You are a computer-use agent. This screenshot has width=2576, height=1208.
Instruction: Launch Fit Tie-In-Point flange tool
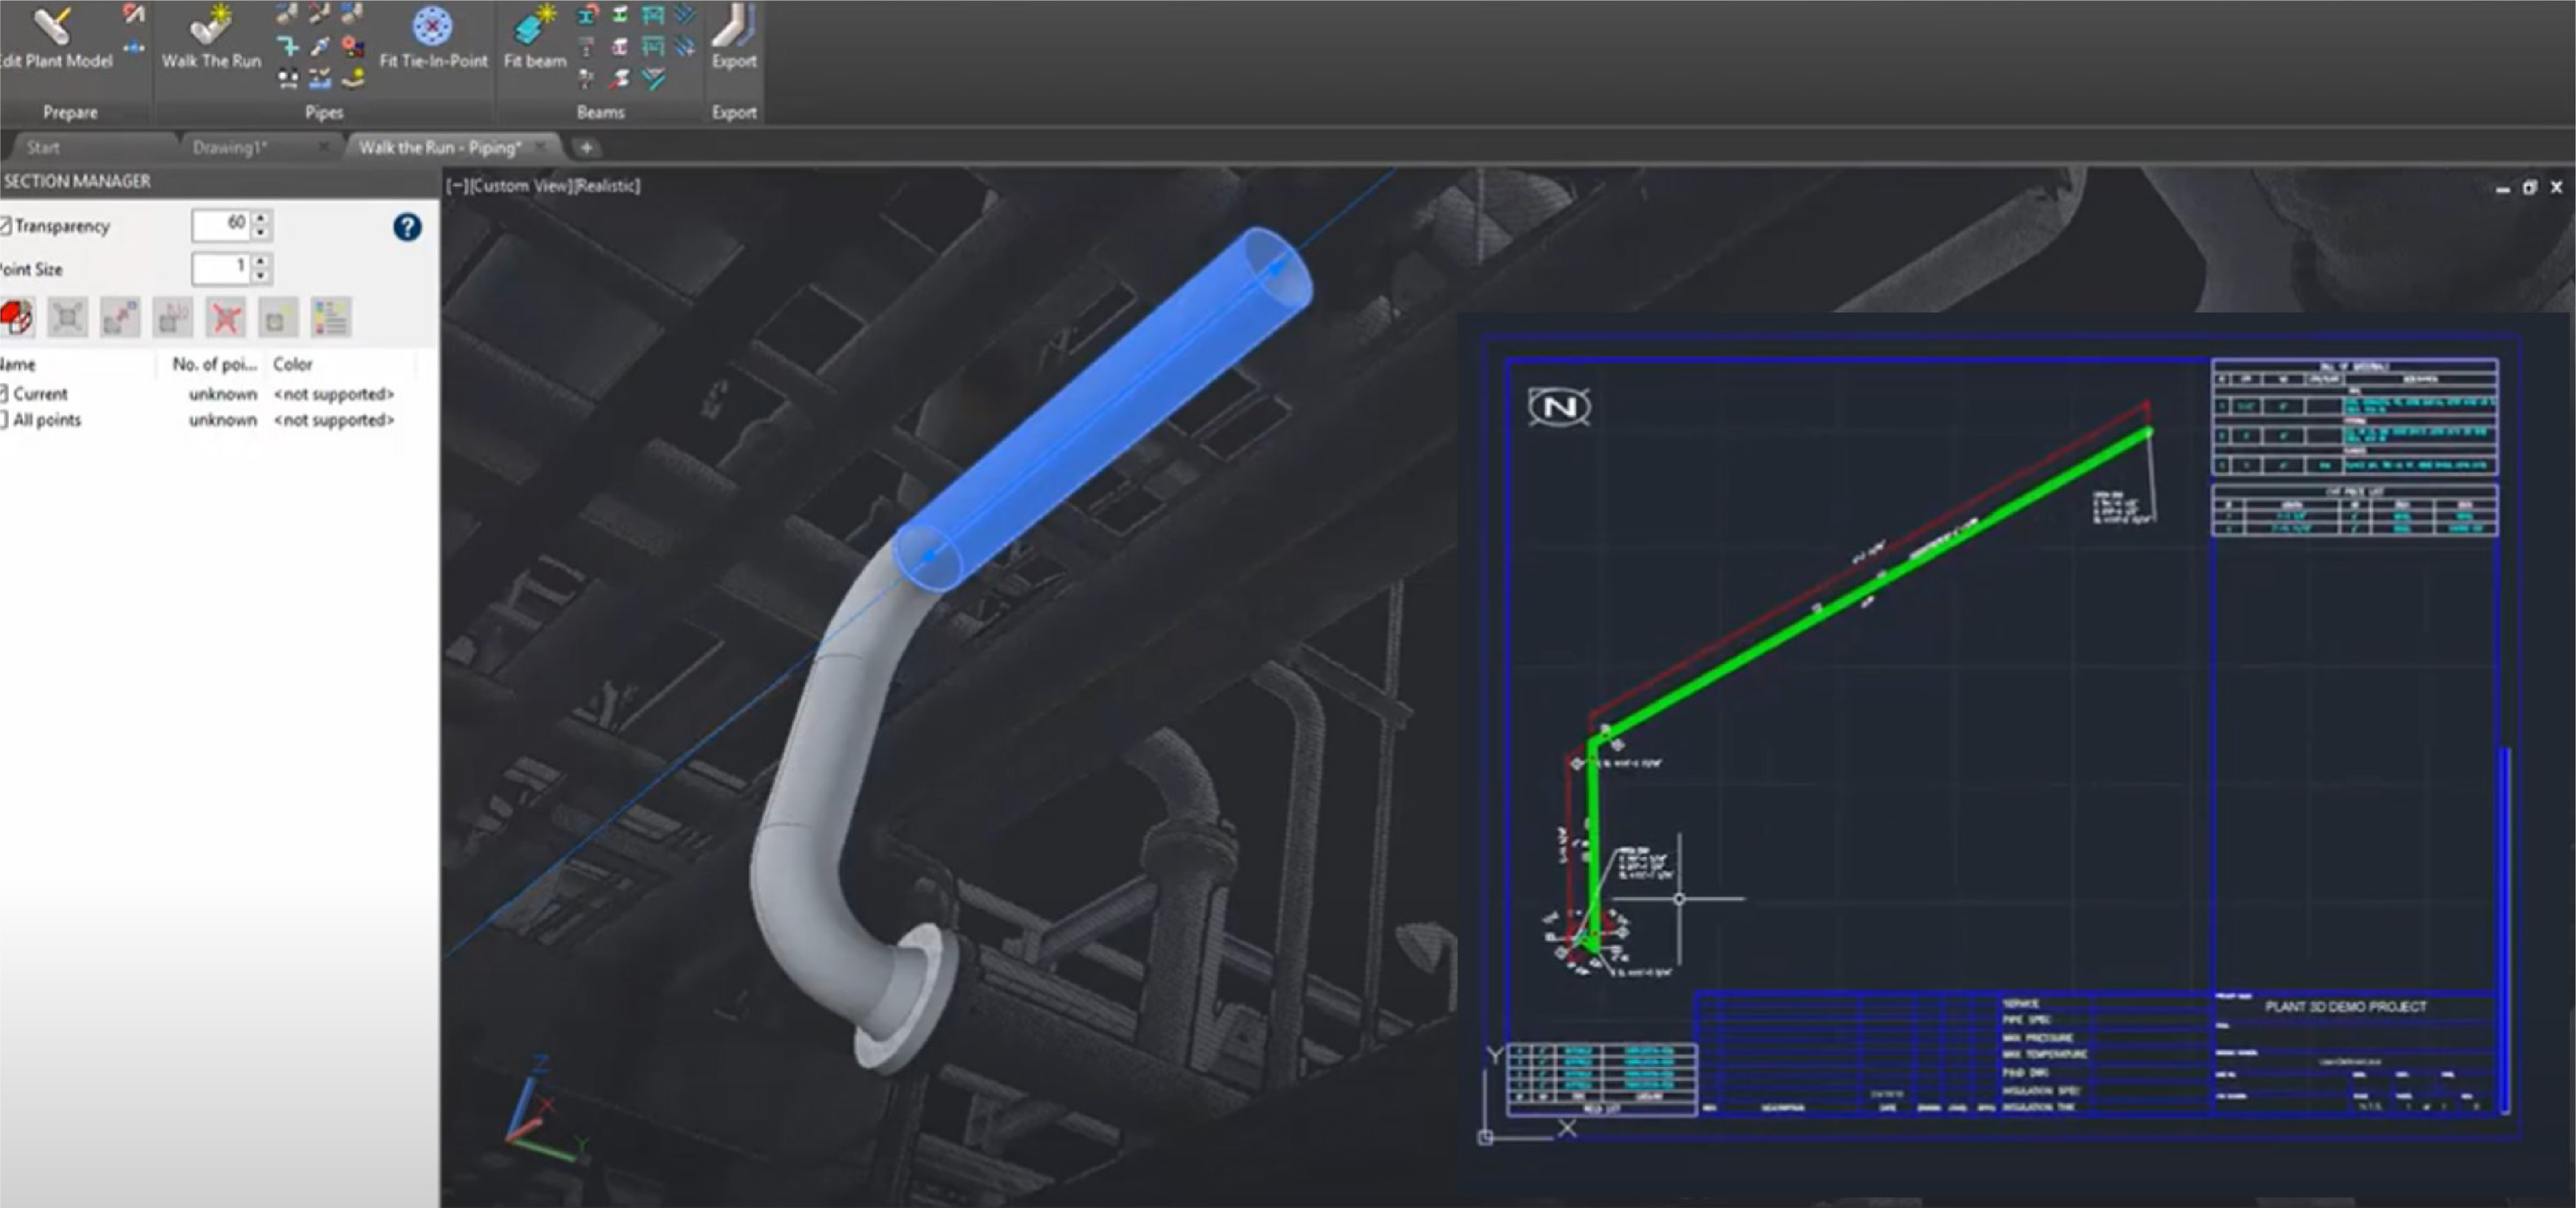click(x=433, y=38)
